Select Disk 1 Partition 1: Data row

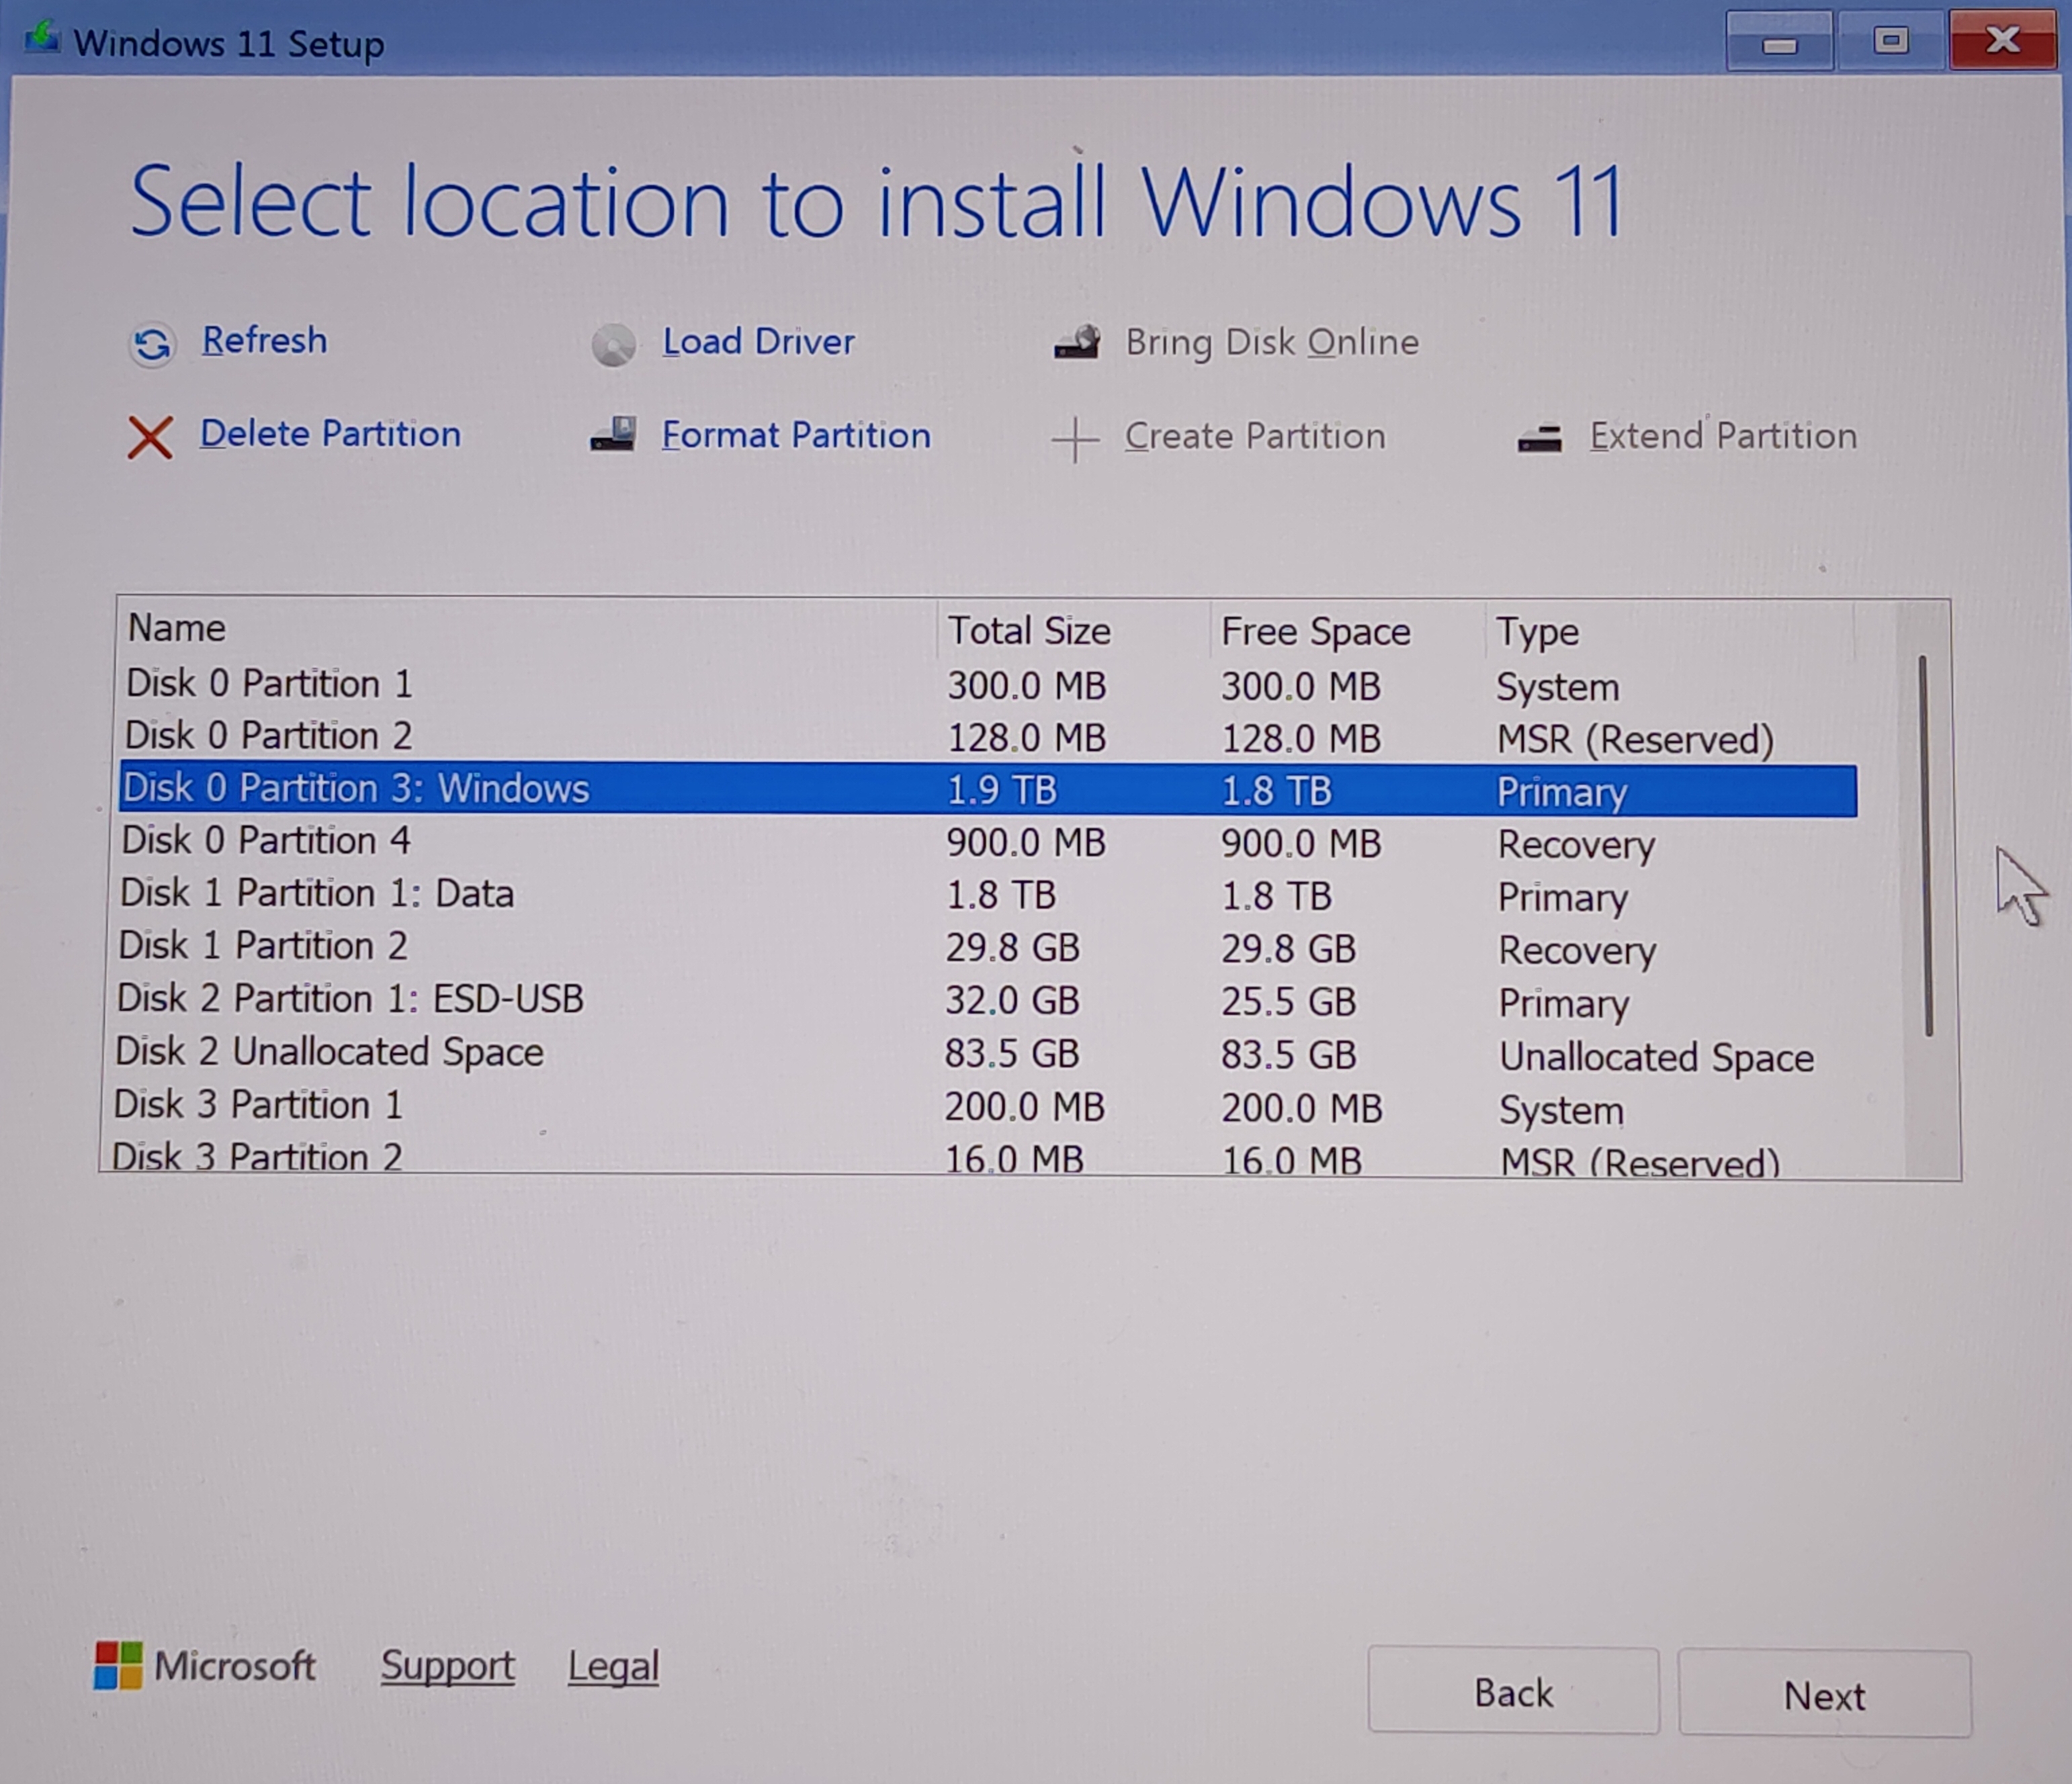click(x=988, y=895)
